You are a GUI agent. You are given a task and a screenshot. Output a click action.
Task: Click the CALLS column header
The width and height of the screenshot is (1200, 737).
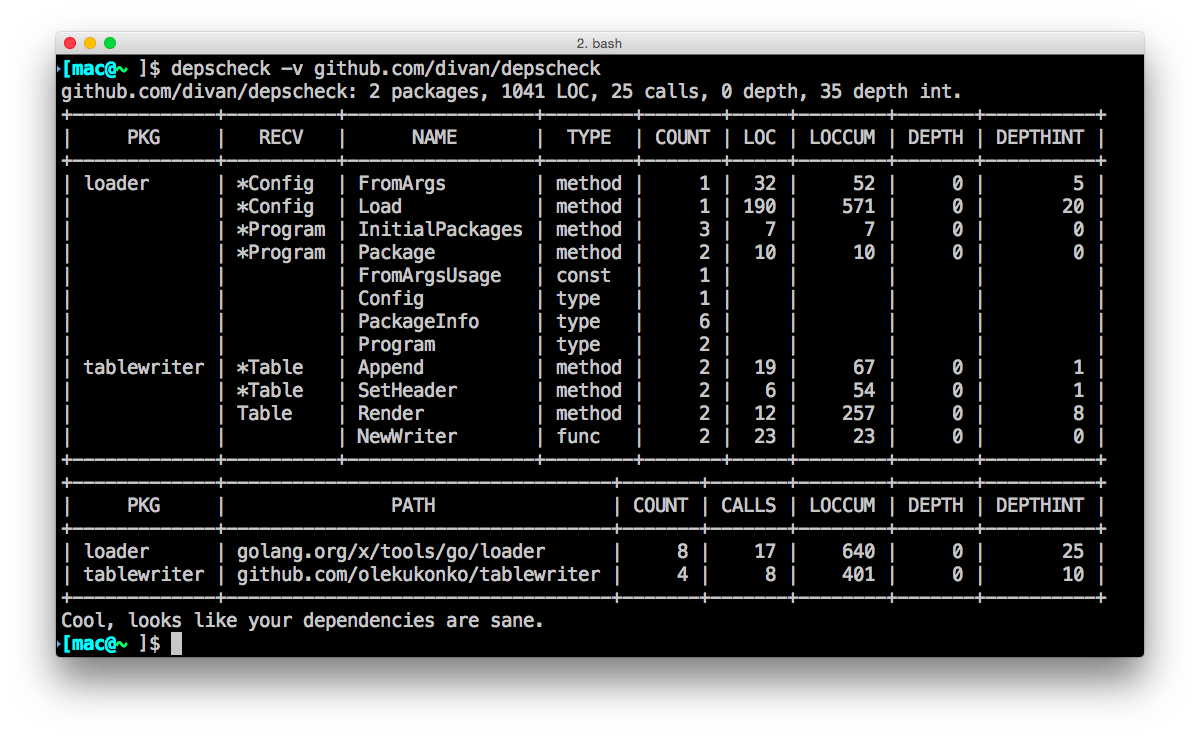pos(748,505)
